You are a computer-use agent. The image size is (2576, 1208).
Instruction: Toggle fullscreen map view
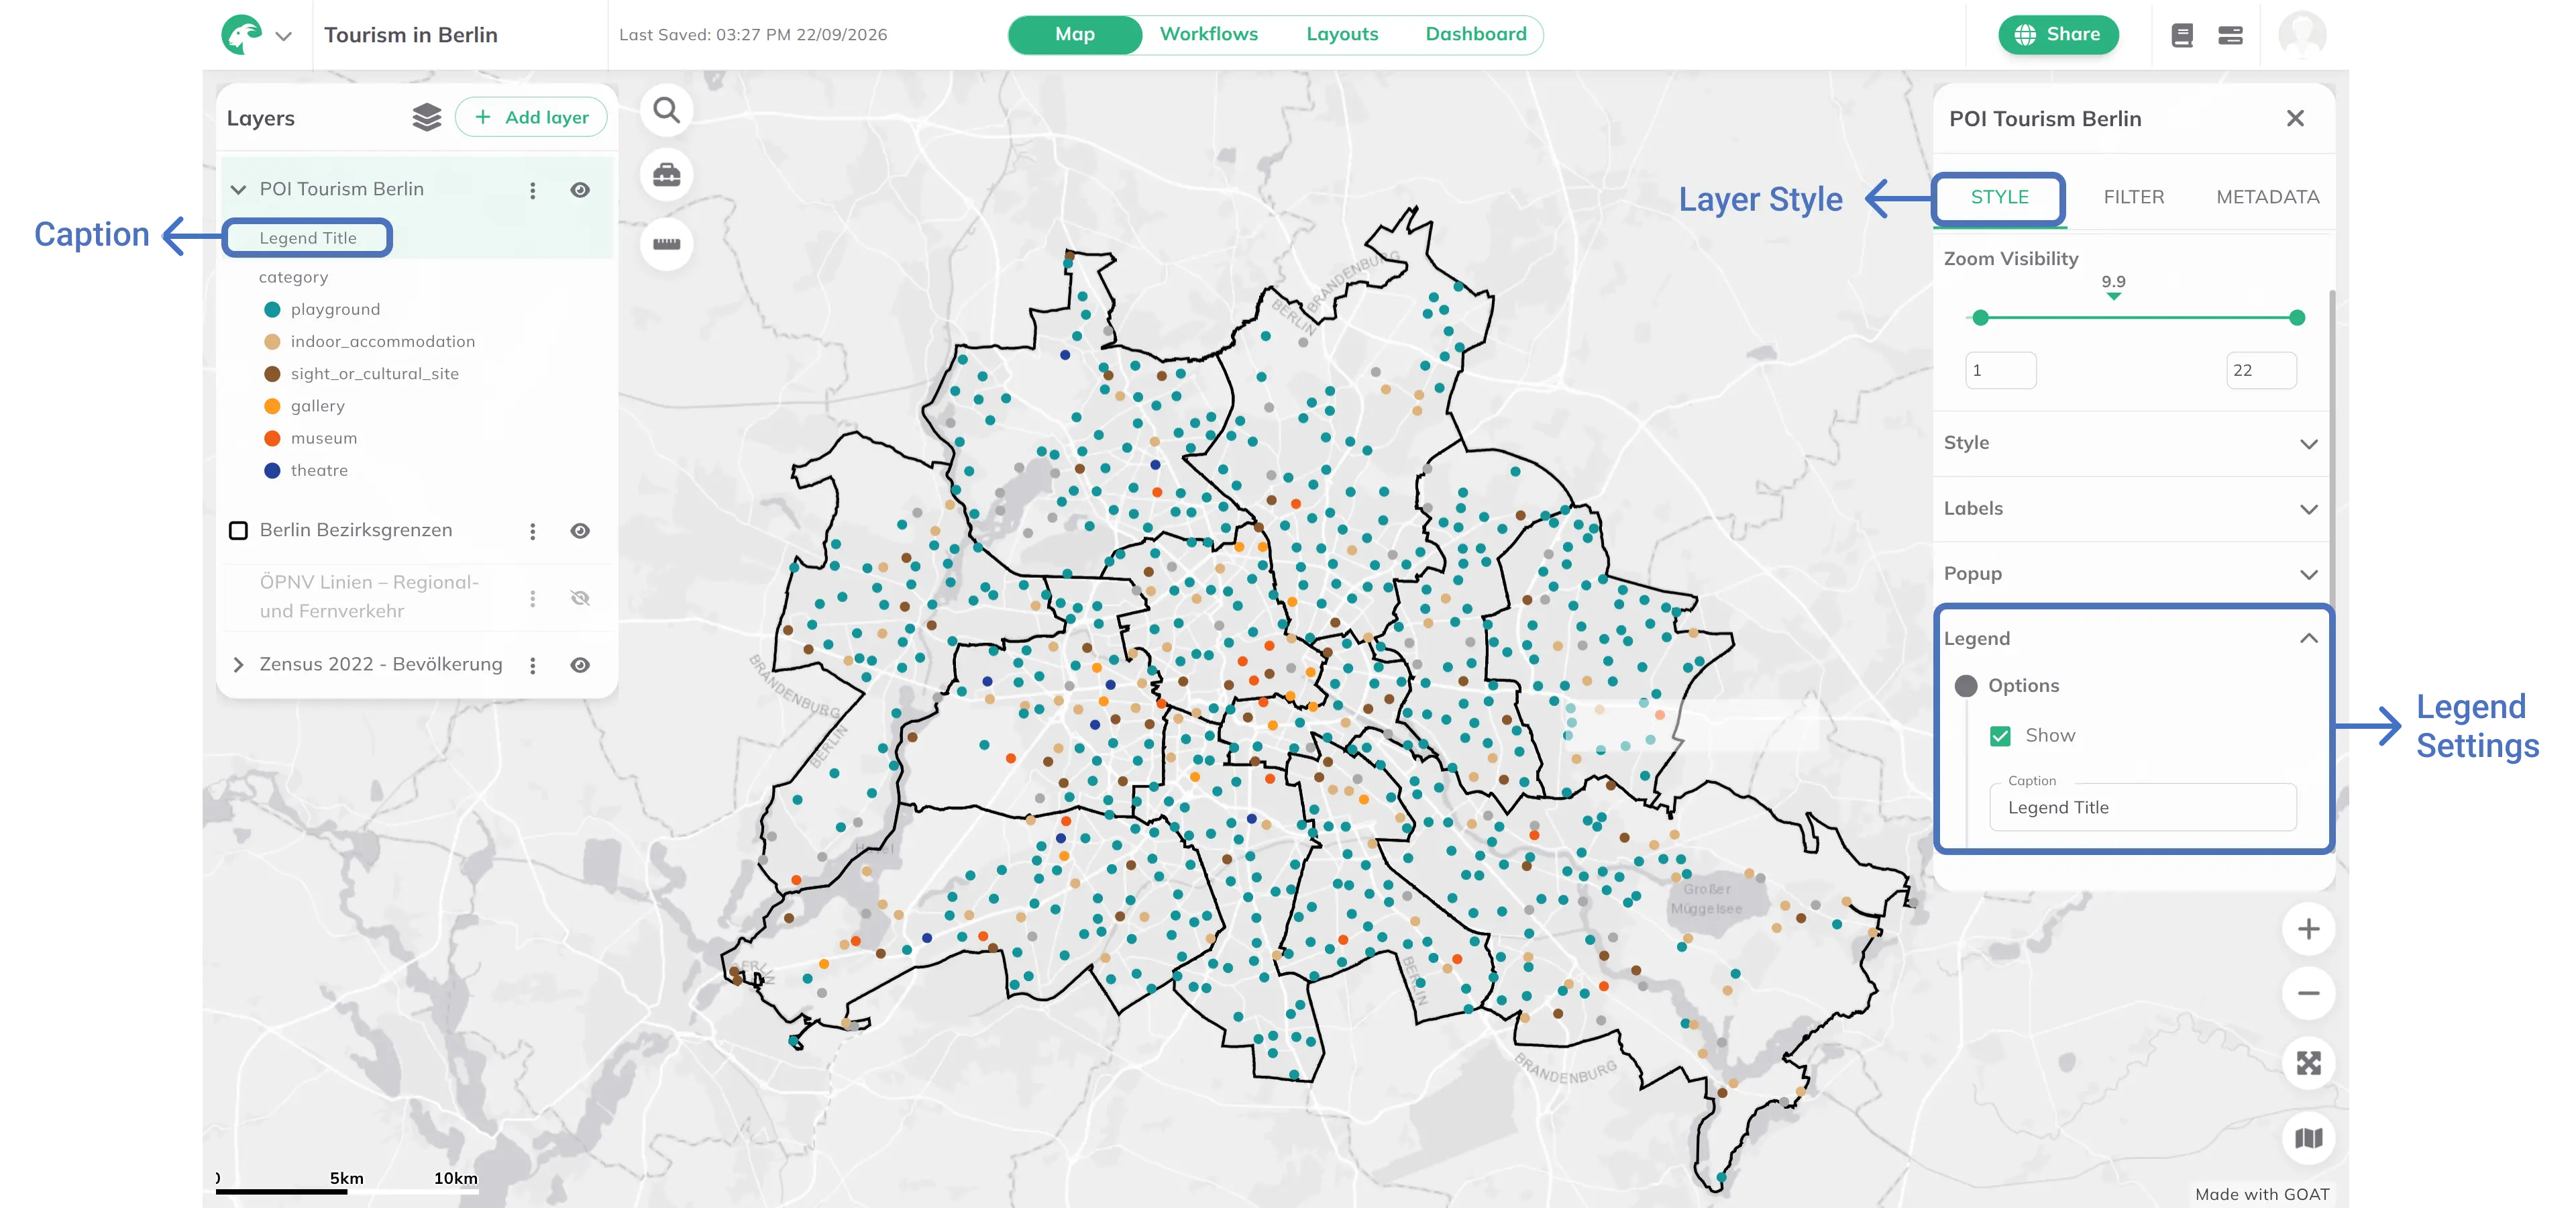pyautogui.click(x=2309, y=1063)
